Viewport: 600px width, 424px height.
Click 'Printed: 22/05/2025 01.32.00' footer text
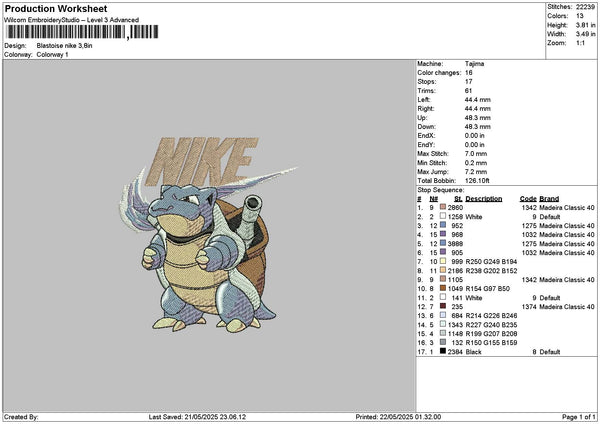[x=398, y=417]
